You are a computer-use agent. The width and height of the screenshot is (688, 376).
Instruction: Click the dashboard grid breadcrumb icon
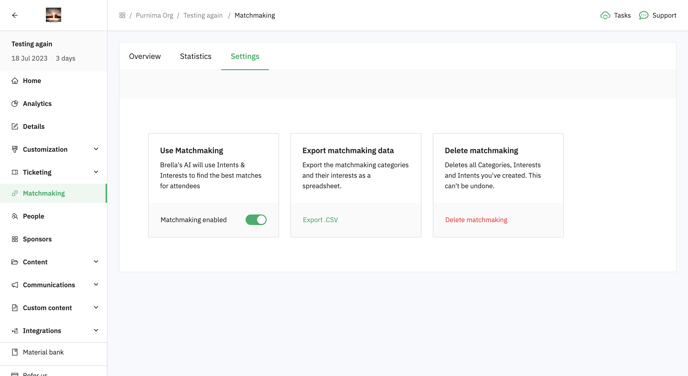(x=122, y=15)
